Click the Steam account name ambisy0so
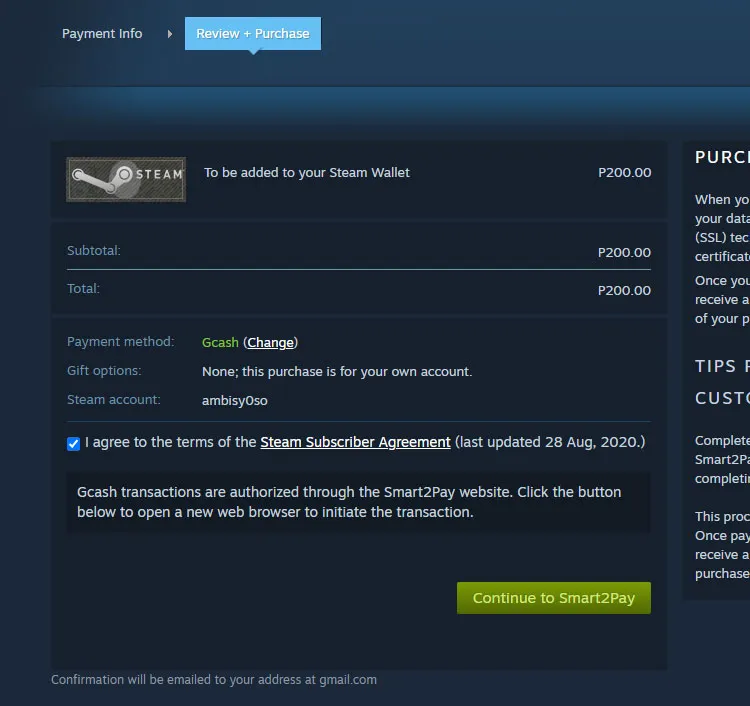 tap(235, 400)
